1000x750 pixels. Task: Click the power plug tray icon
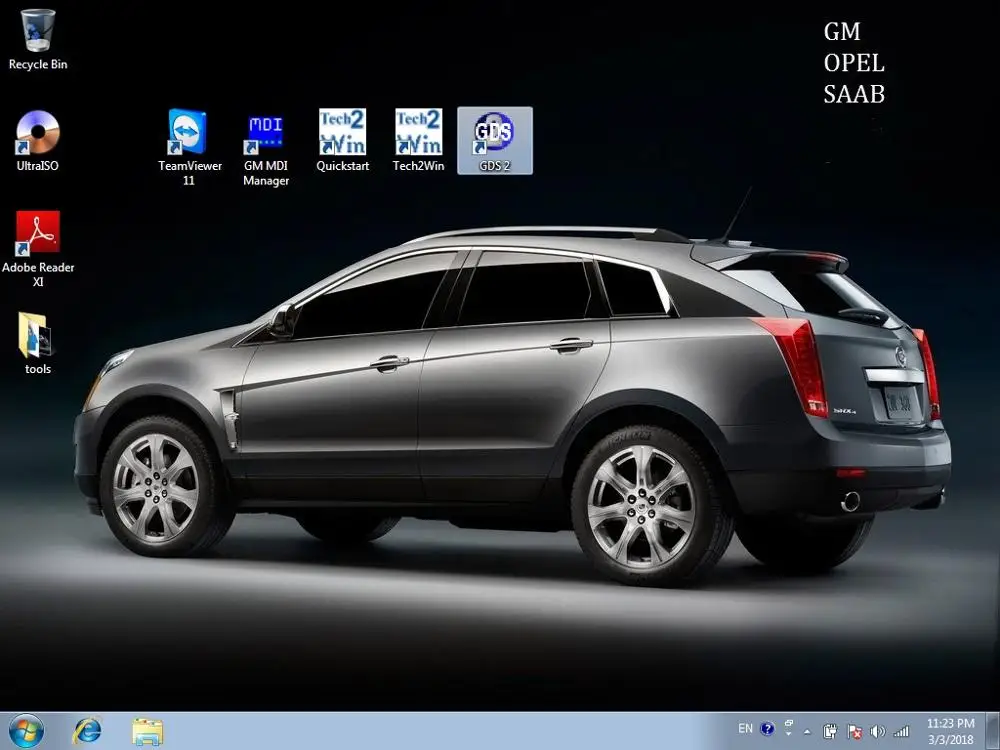click(830, 732)
